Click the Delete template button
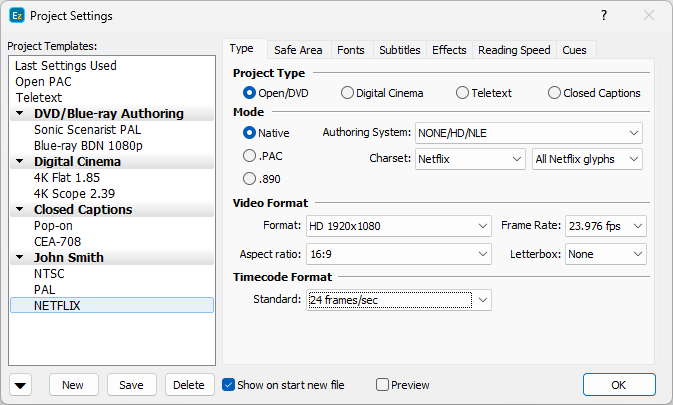This screenshot has width=673, height=405. point(188,385)
